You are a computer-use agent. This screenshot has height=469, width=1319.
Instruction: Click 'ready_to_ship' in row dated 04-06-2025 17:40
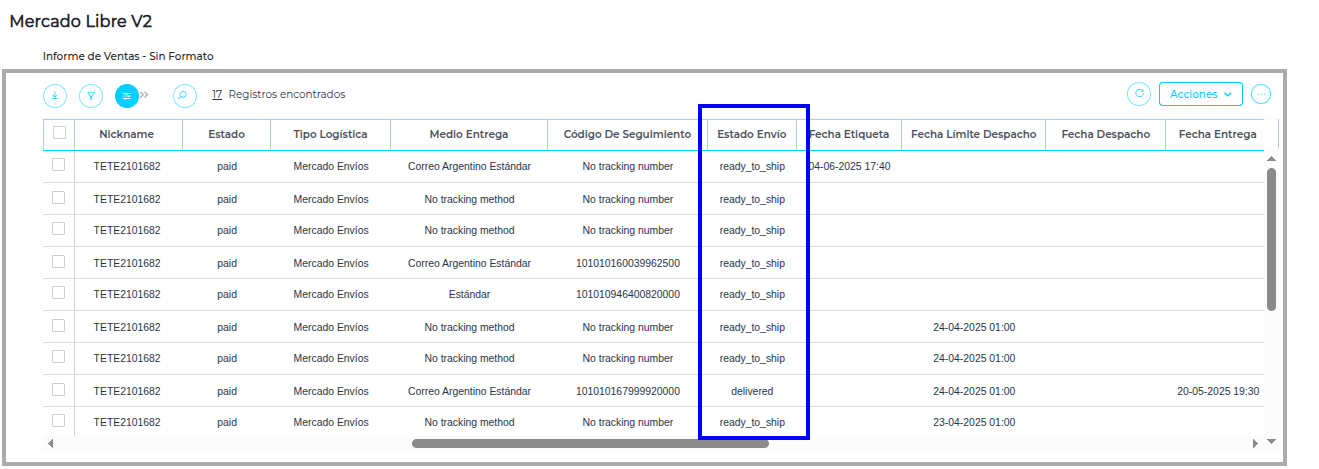(x=752, y=166)
